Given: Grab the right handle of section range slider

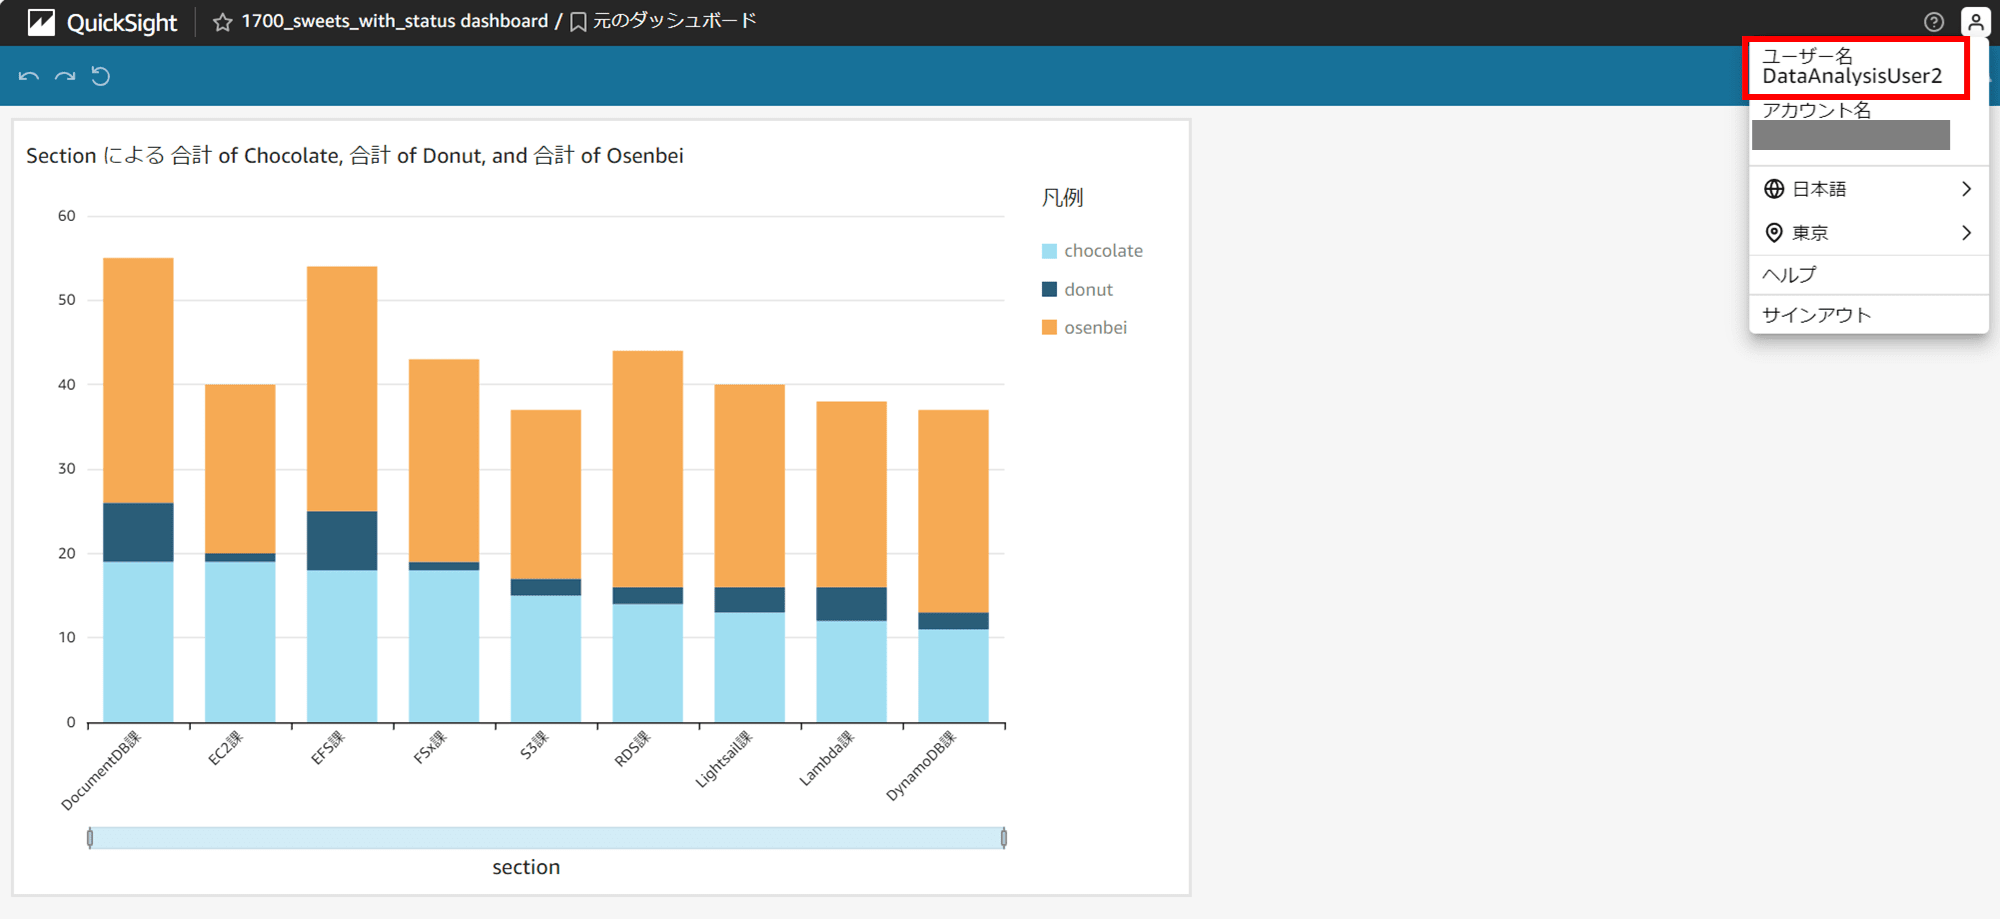Looking at the screenshot, I should [x=1004, y=838].
